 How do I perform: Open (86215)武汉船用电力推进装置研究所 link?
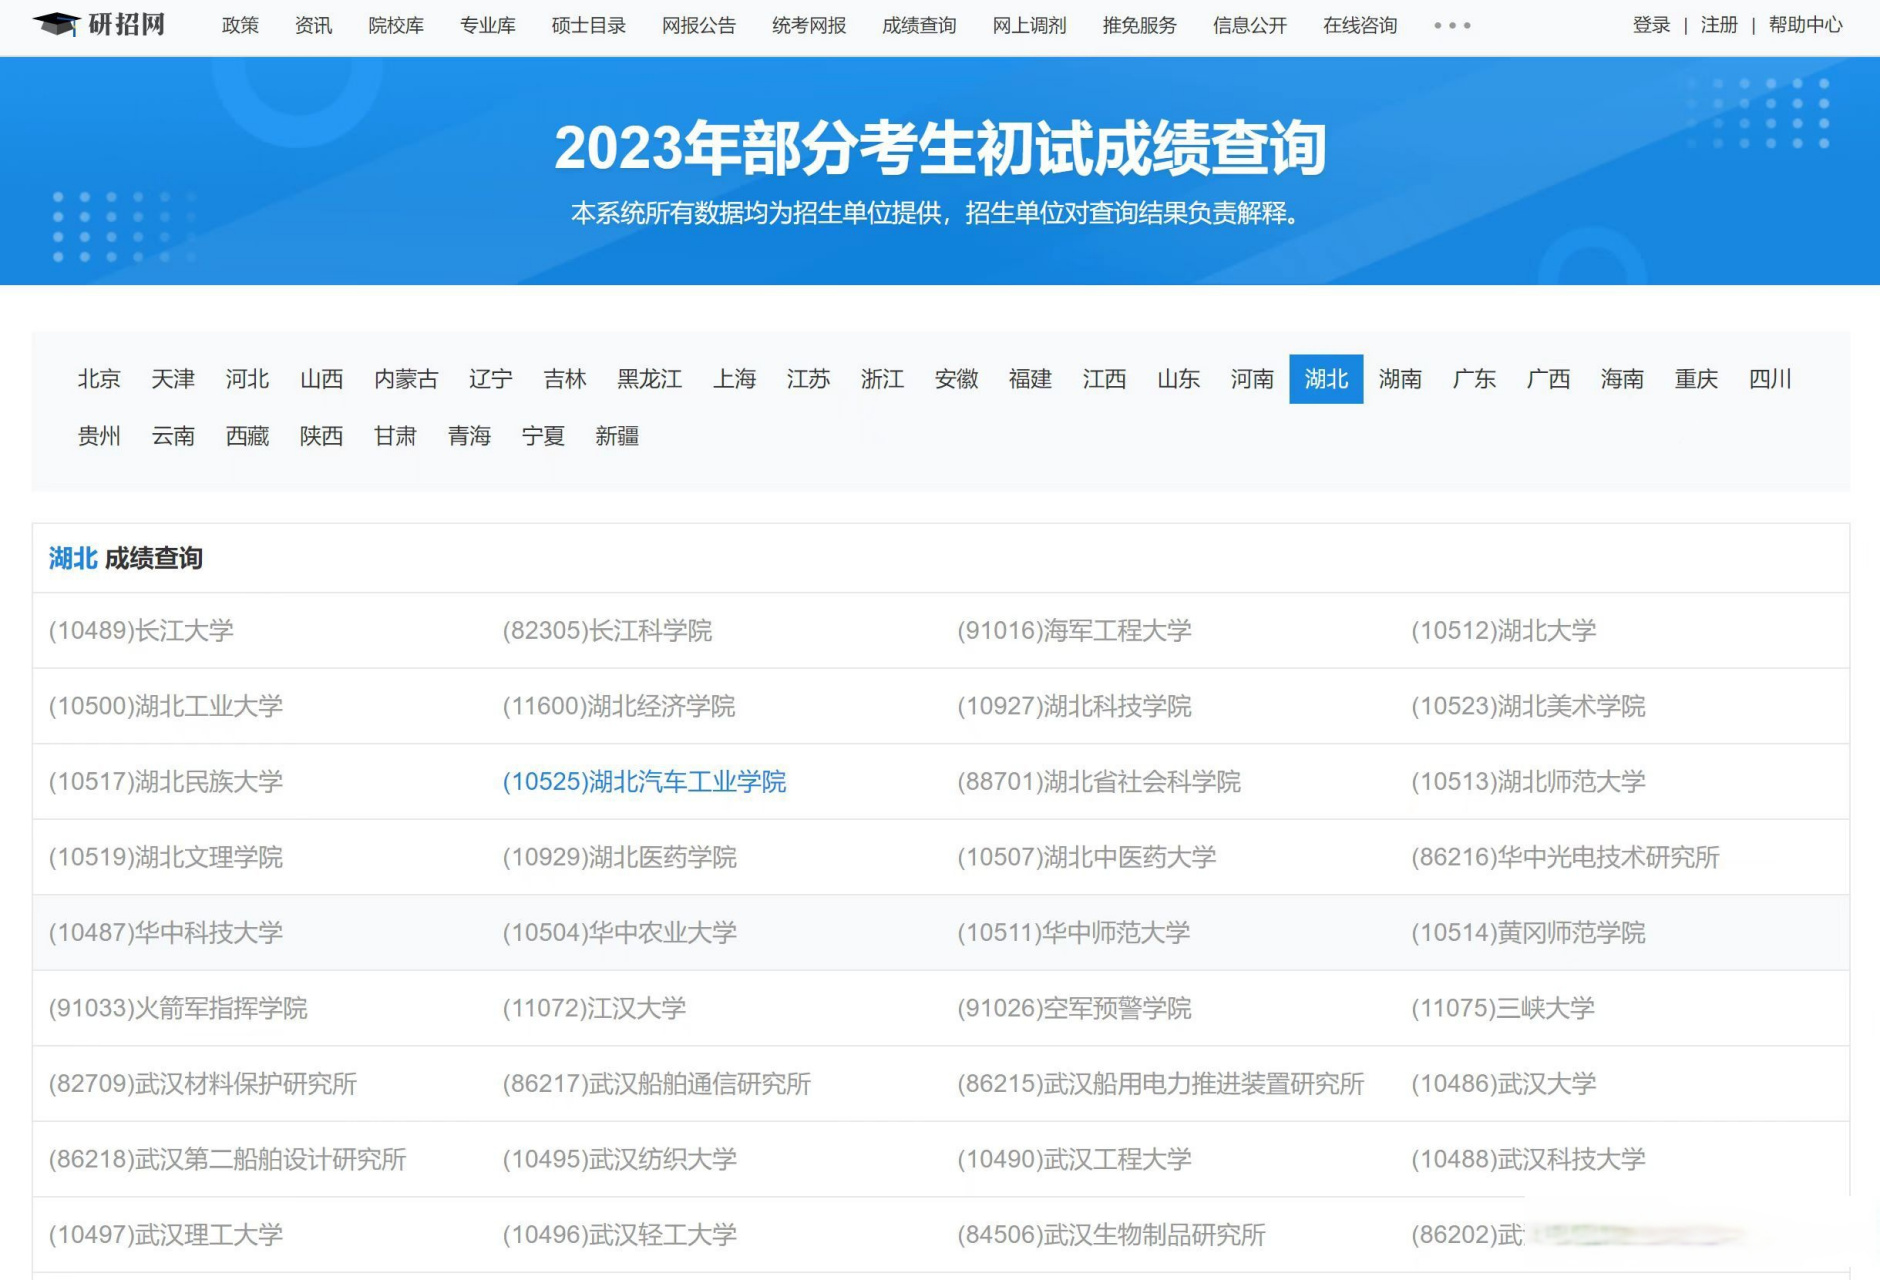coord(1161,1084)
